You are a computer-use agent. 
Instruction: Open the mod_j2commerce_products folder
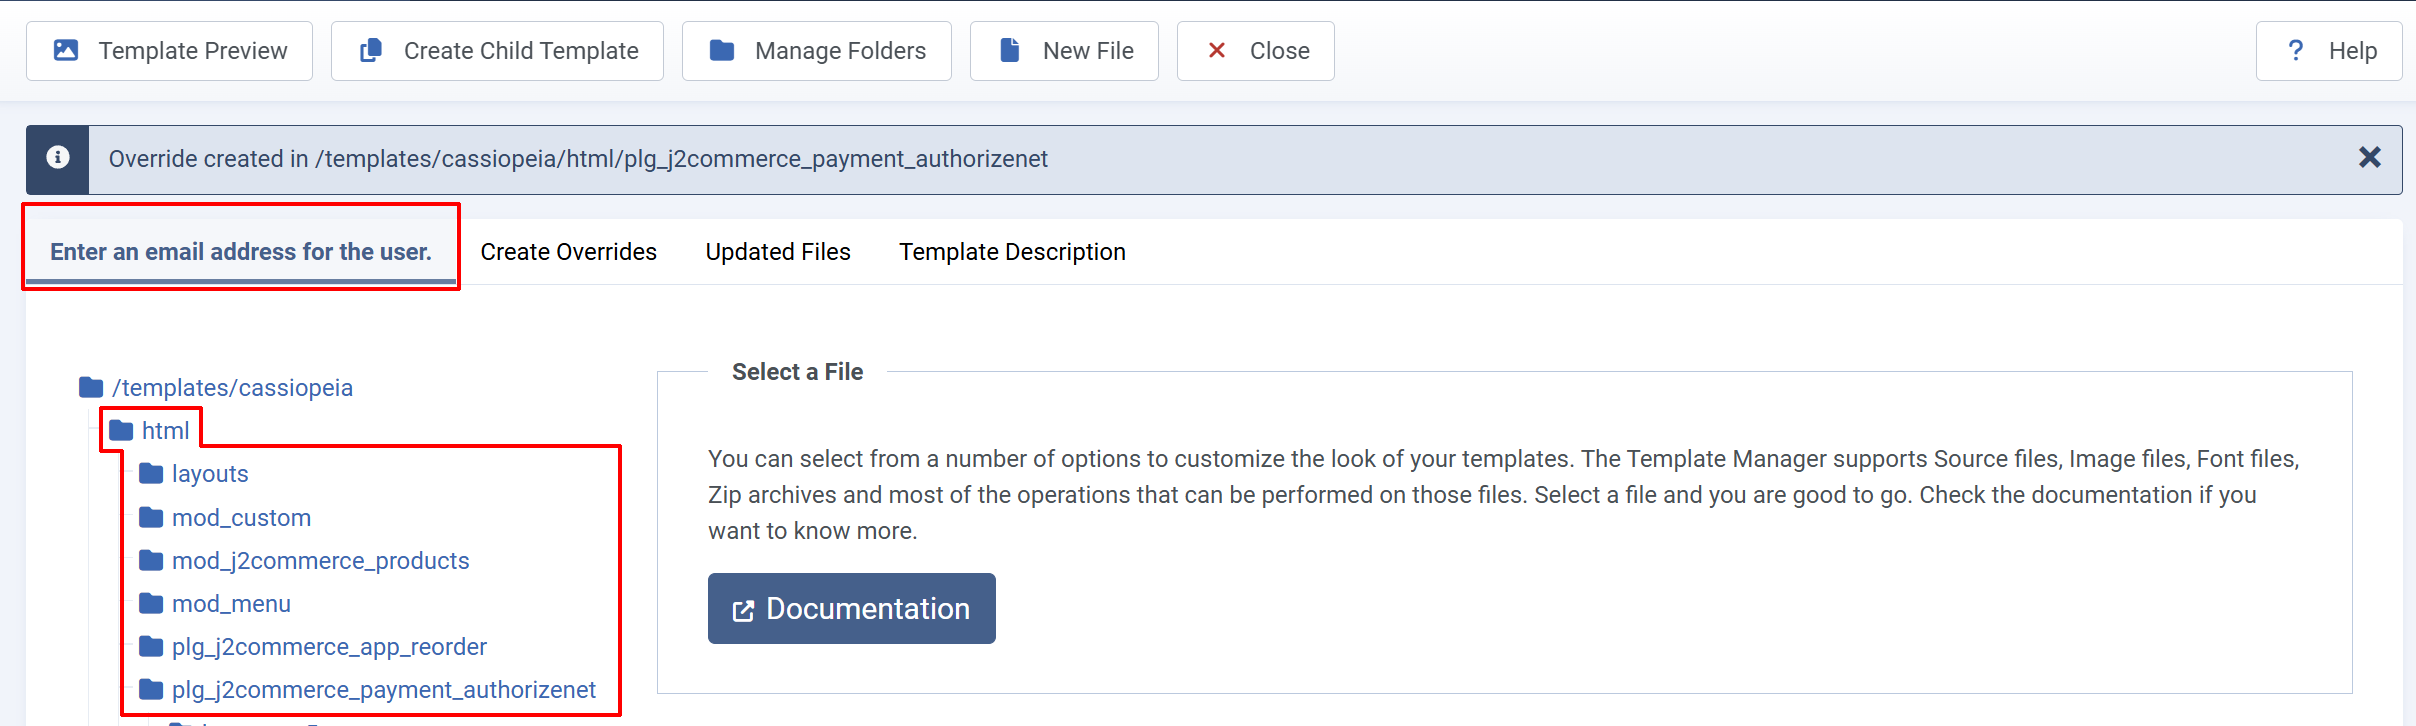click(304, 561)
